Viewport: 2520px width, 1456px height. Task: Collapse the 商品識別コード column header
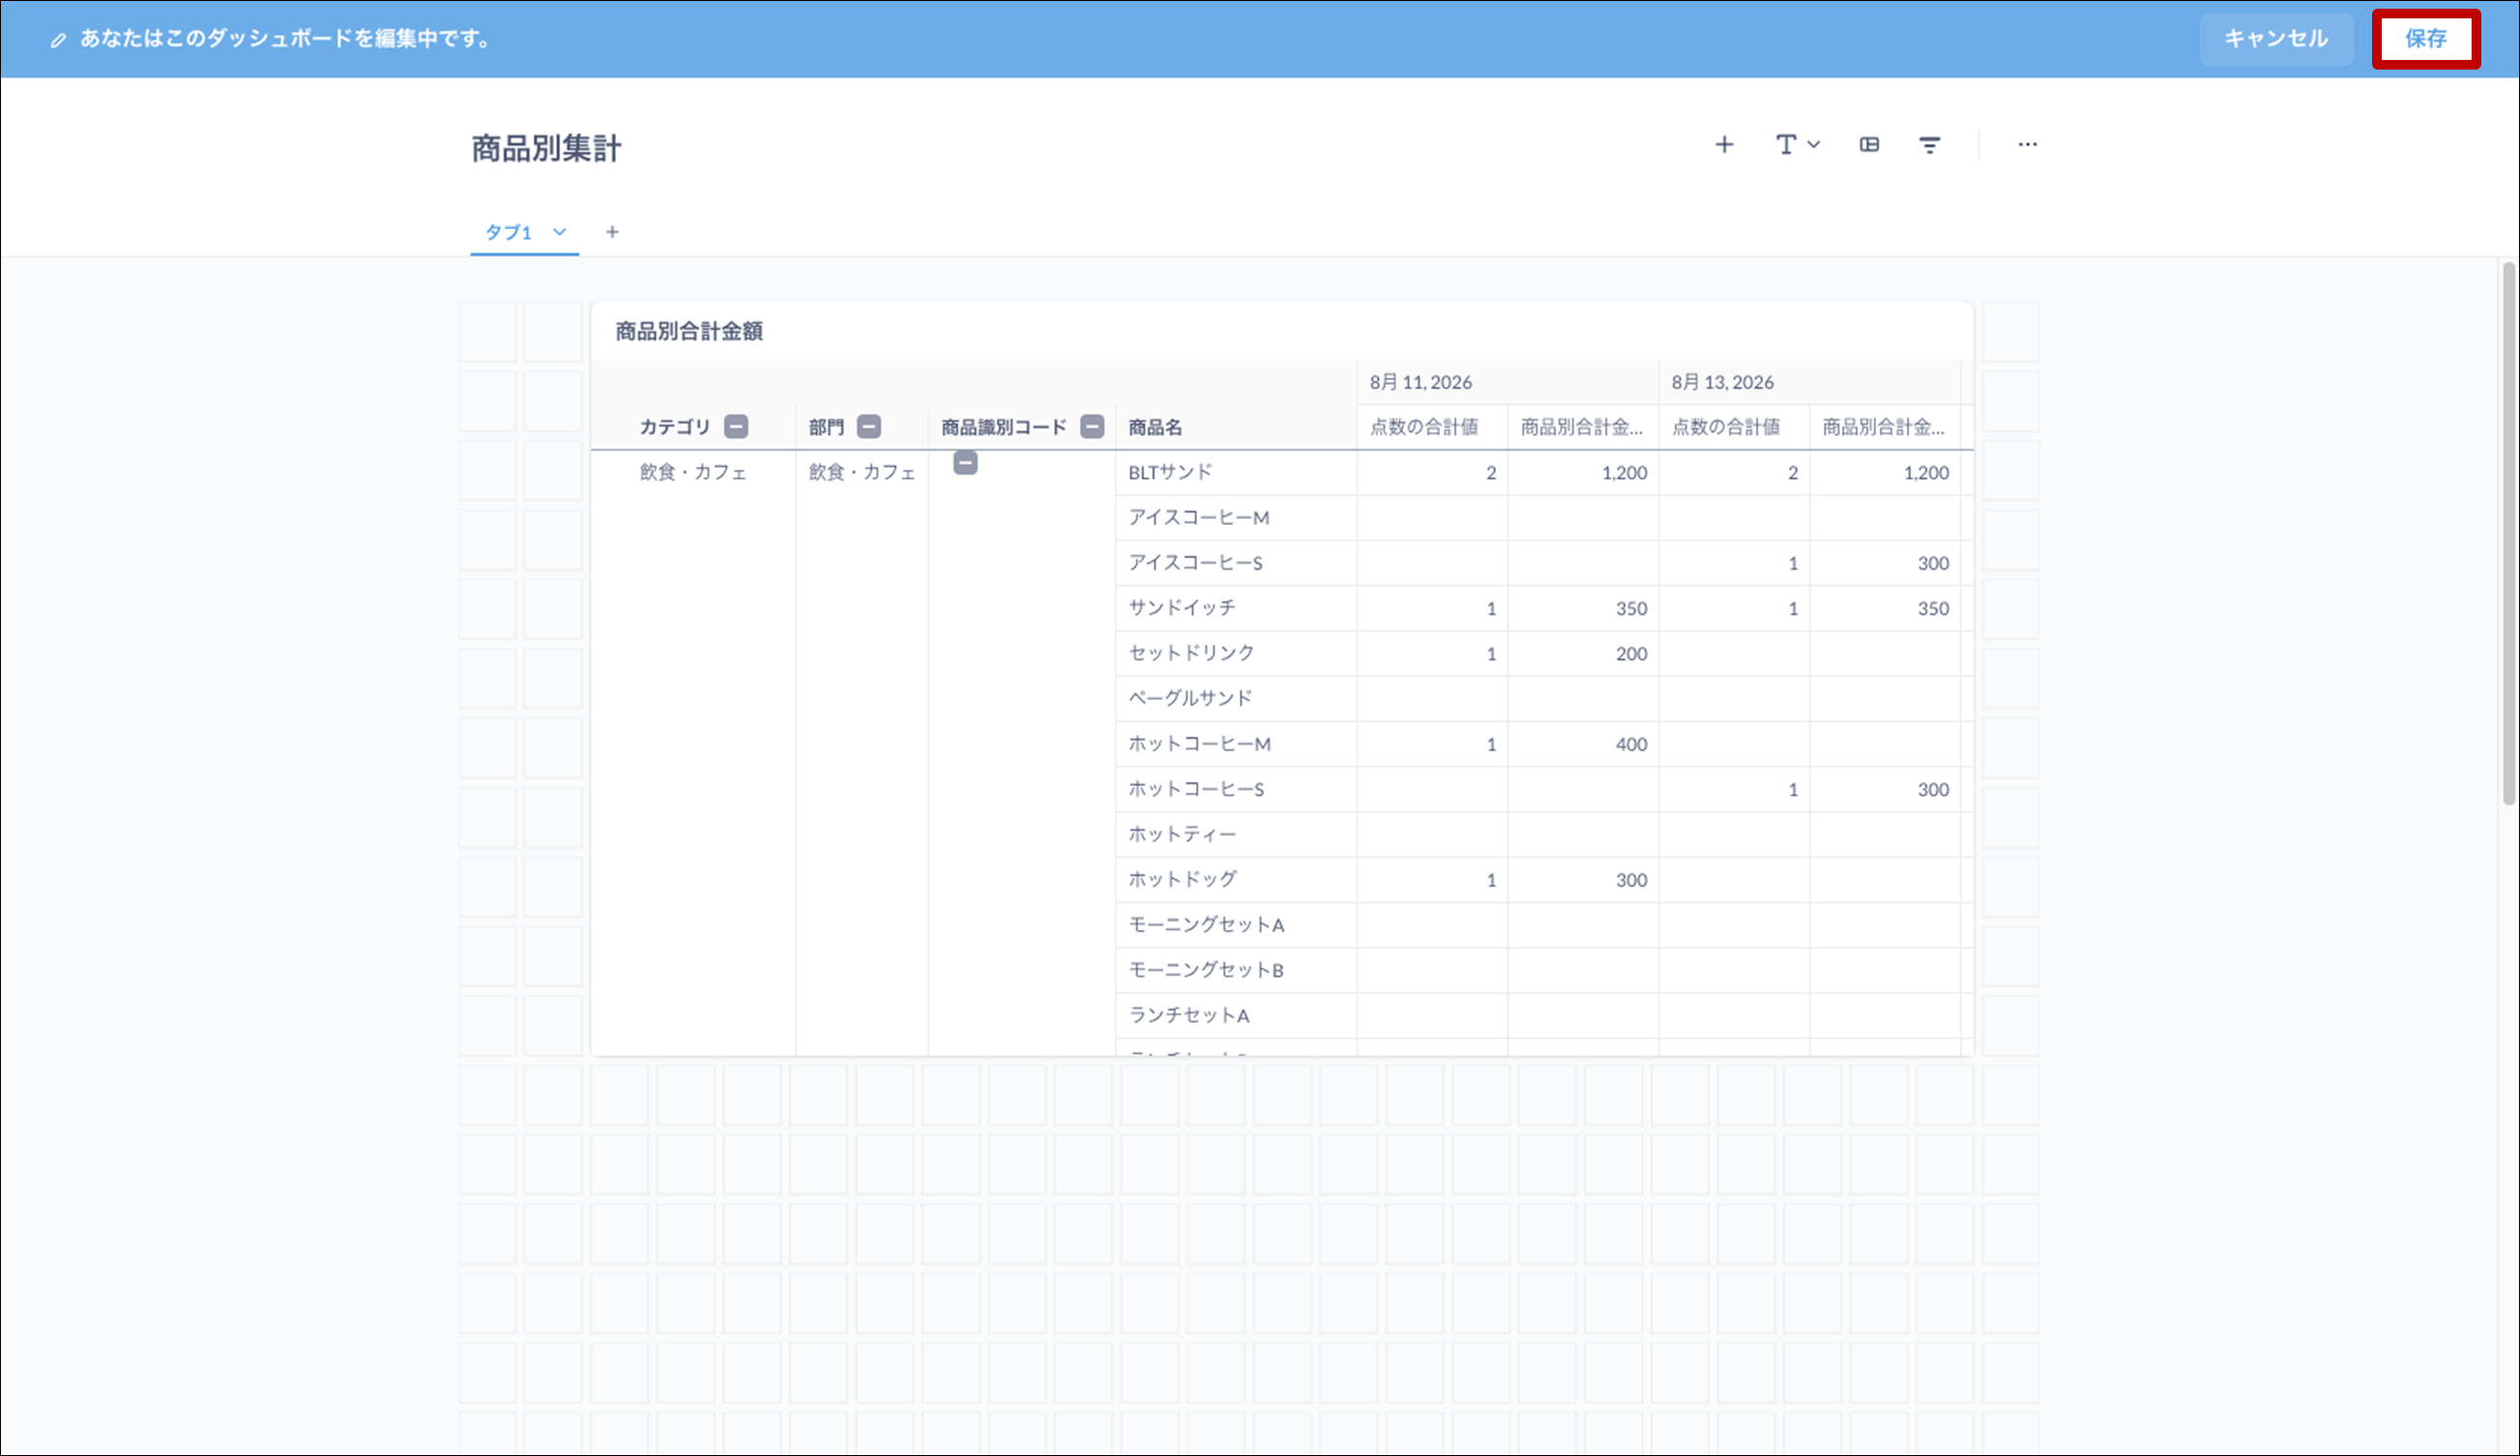point(1093,427)
